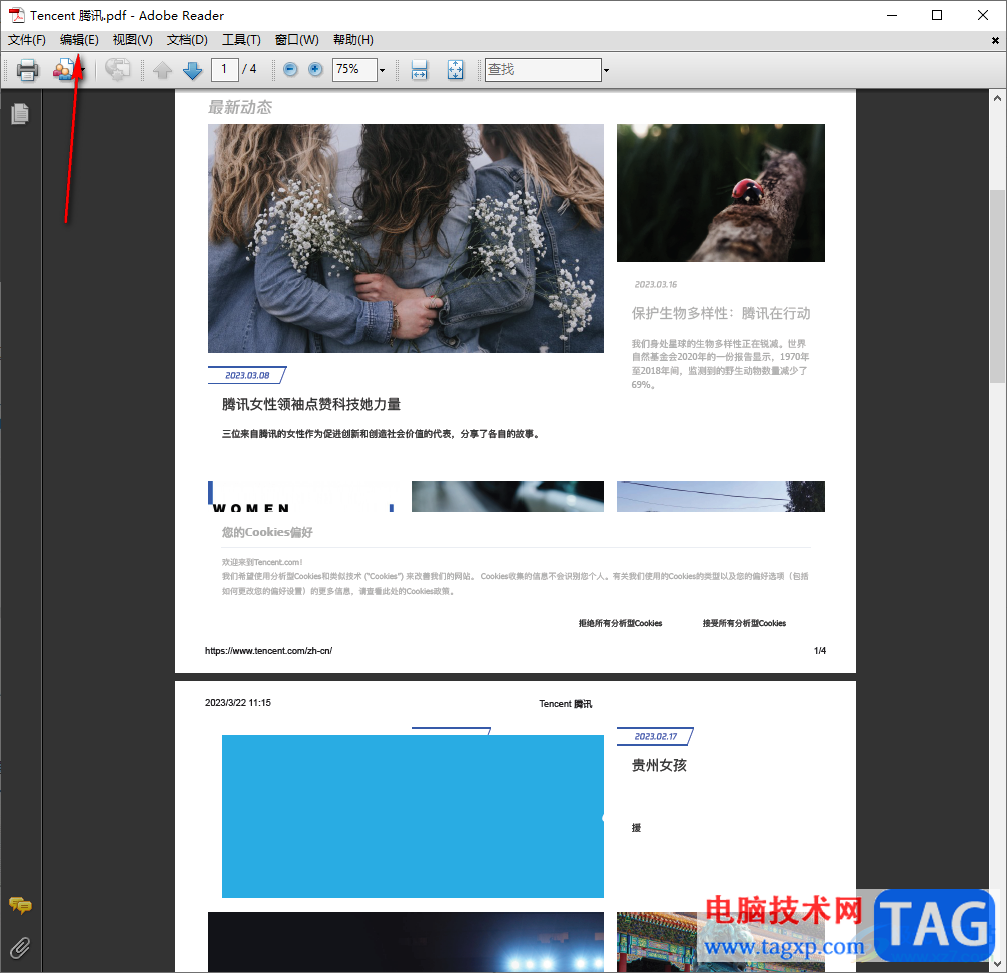
Task: Click the greyed globe web icon
Action: click(x=118, y=69)
